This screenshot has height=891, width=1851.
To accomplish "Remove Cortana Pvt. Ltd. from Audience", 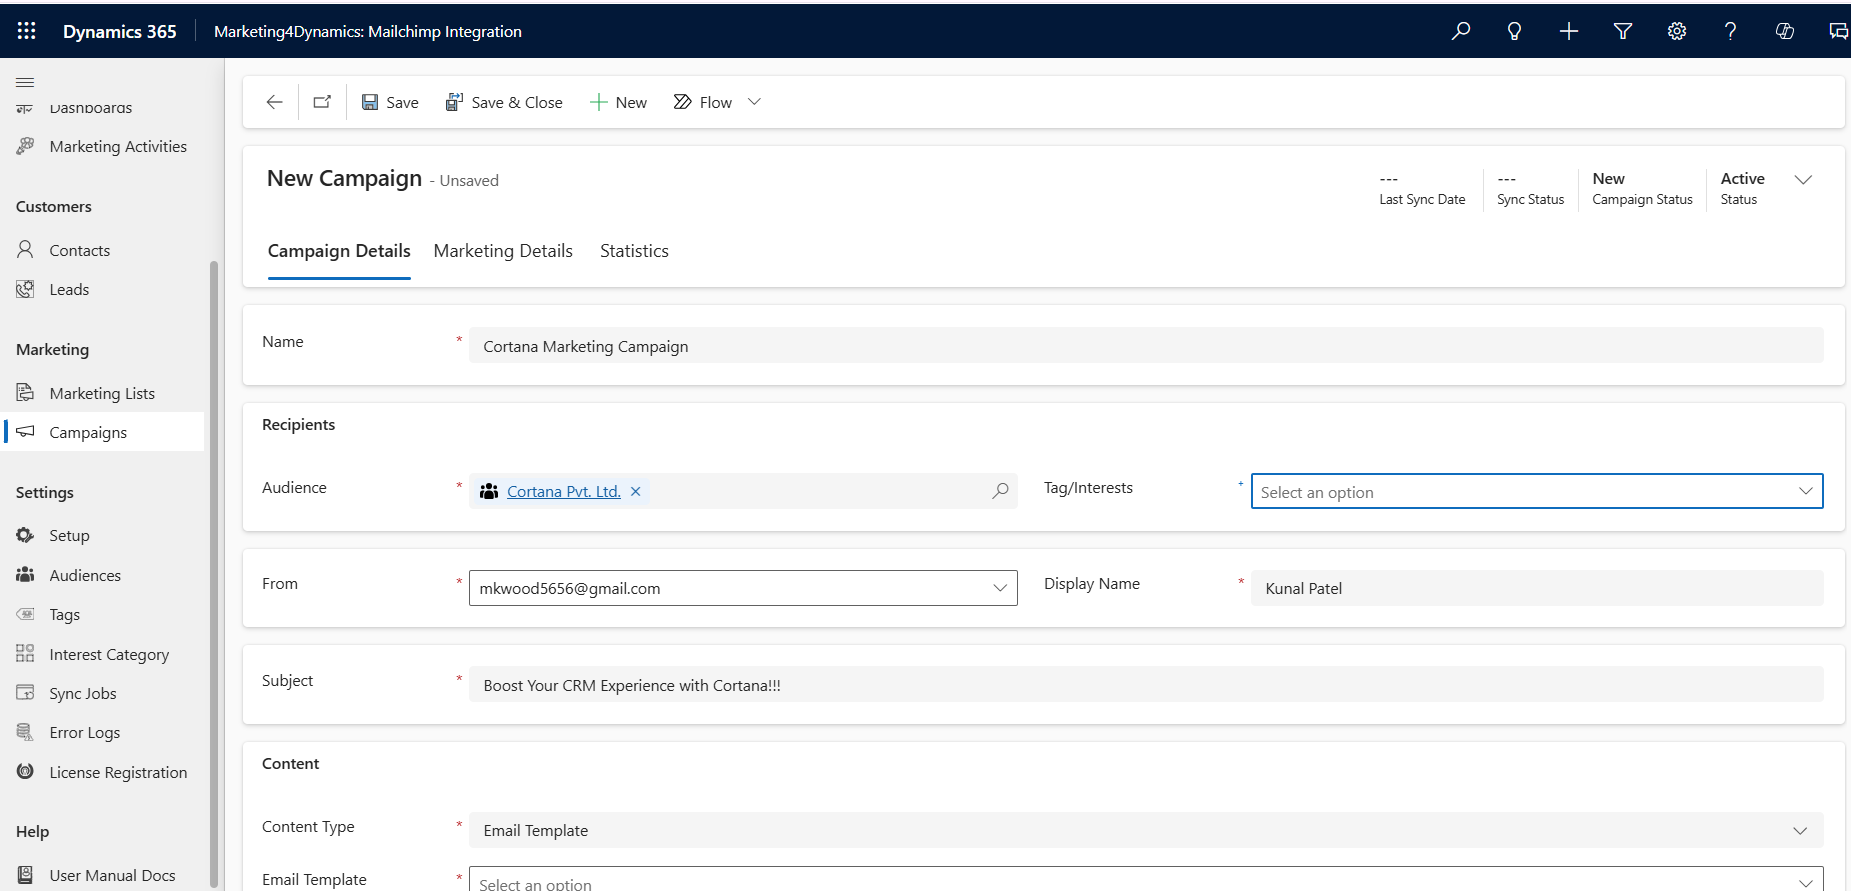I will (636, 491).
